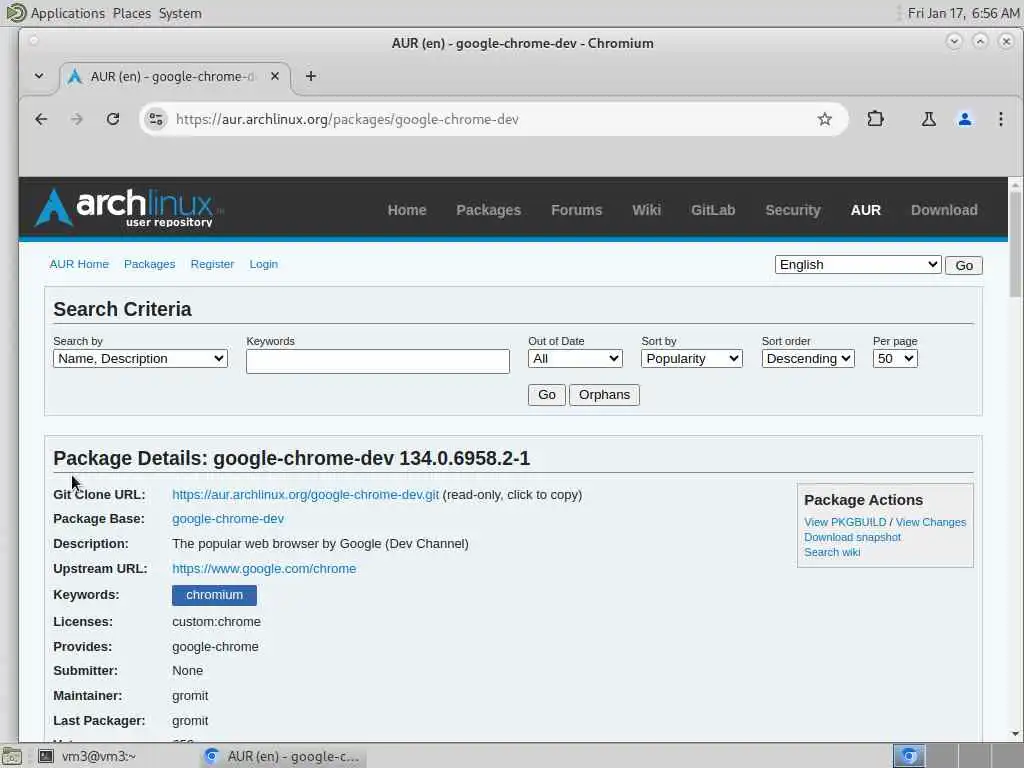Click the page vertical scrollbar thumb
This screenshot has height=768, width=1024.
pyautogui.click(x=1015, y=244)
